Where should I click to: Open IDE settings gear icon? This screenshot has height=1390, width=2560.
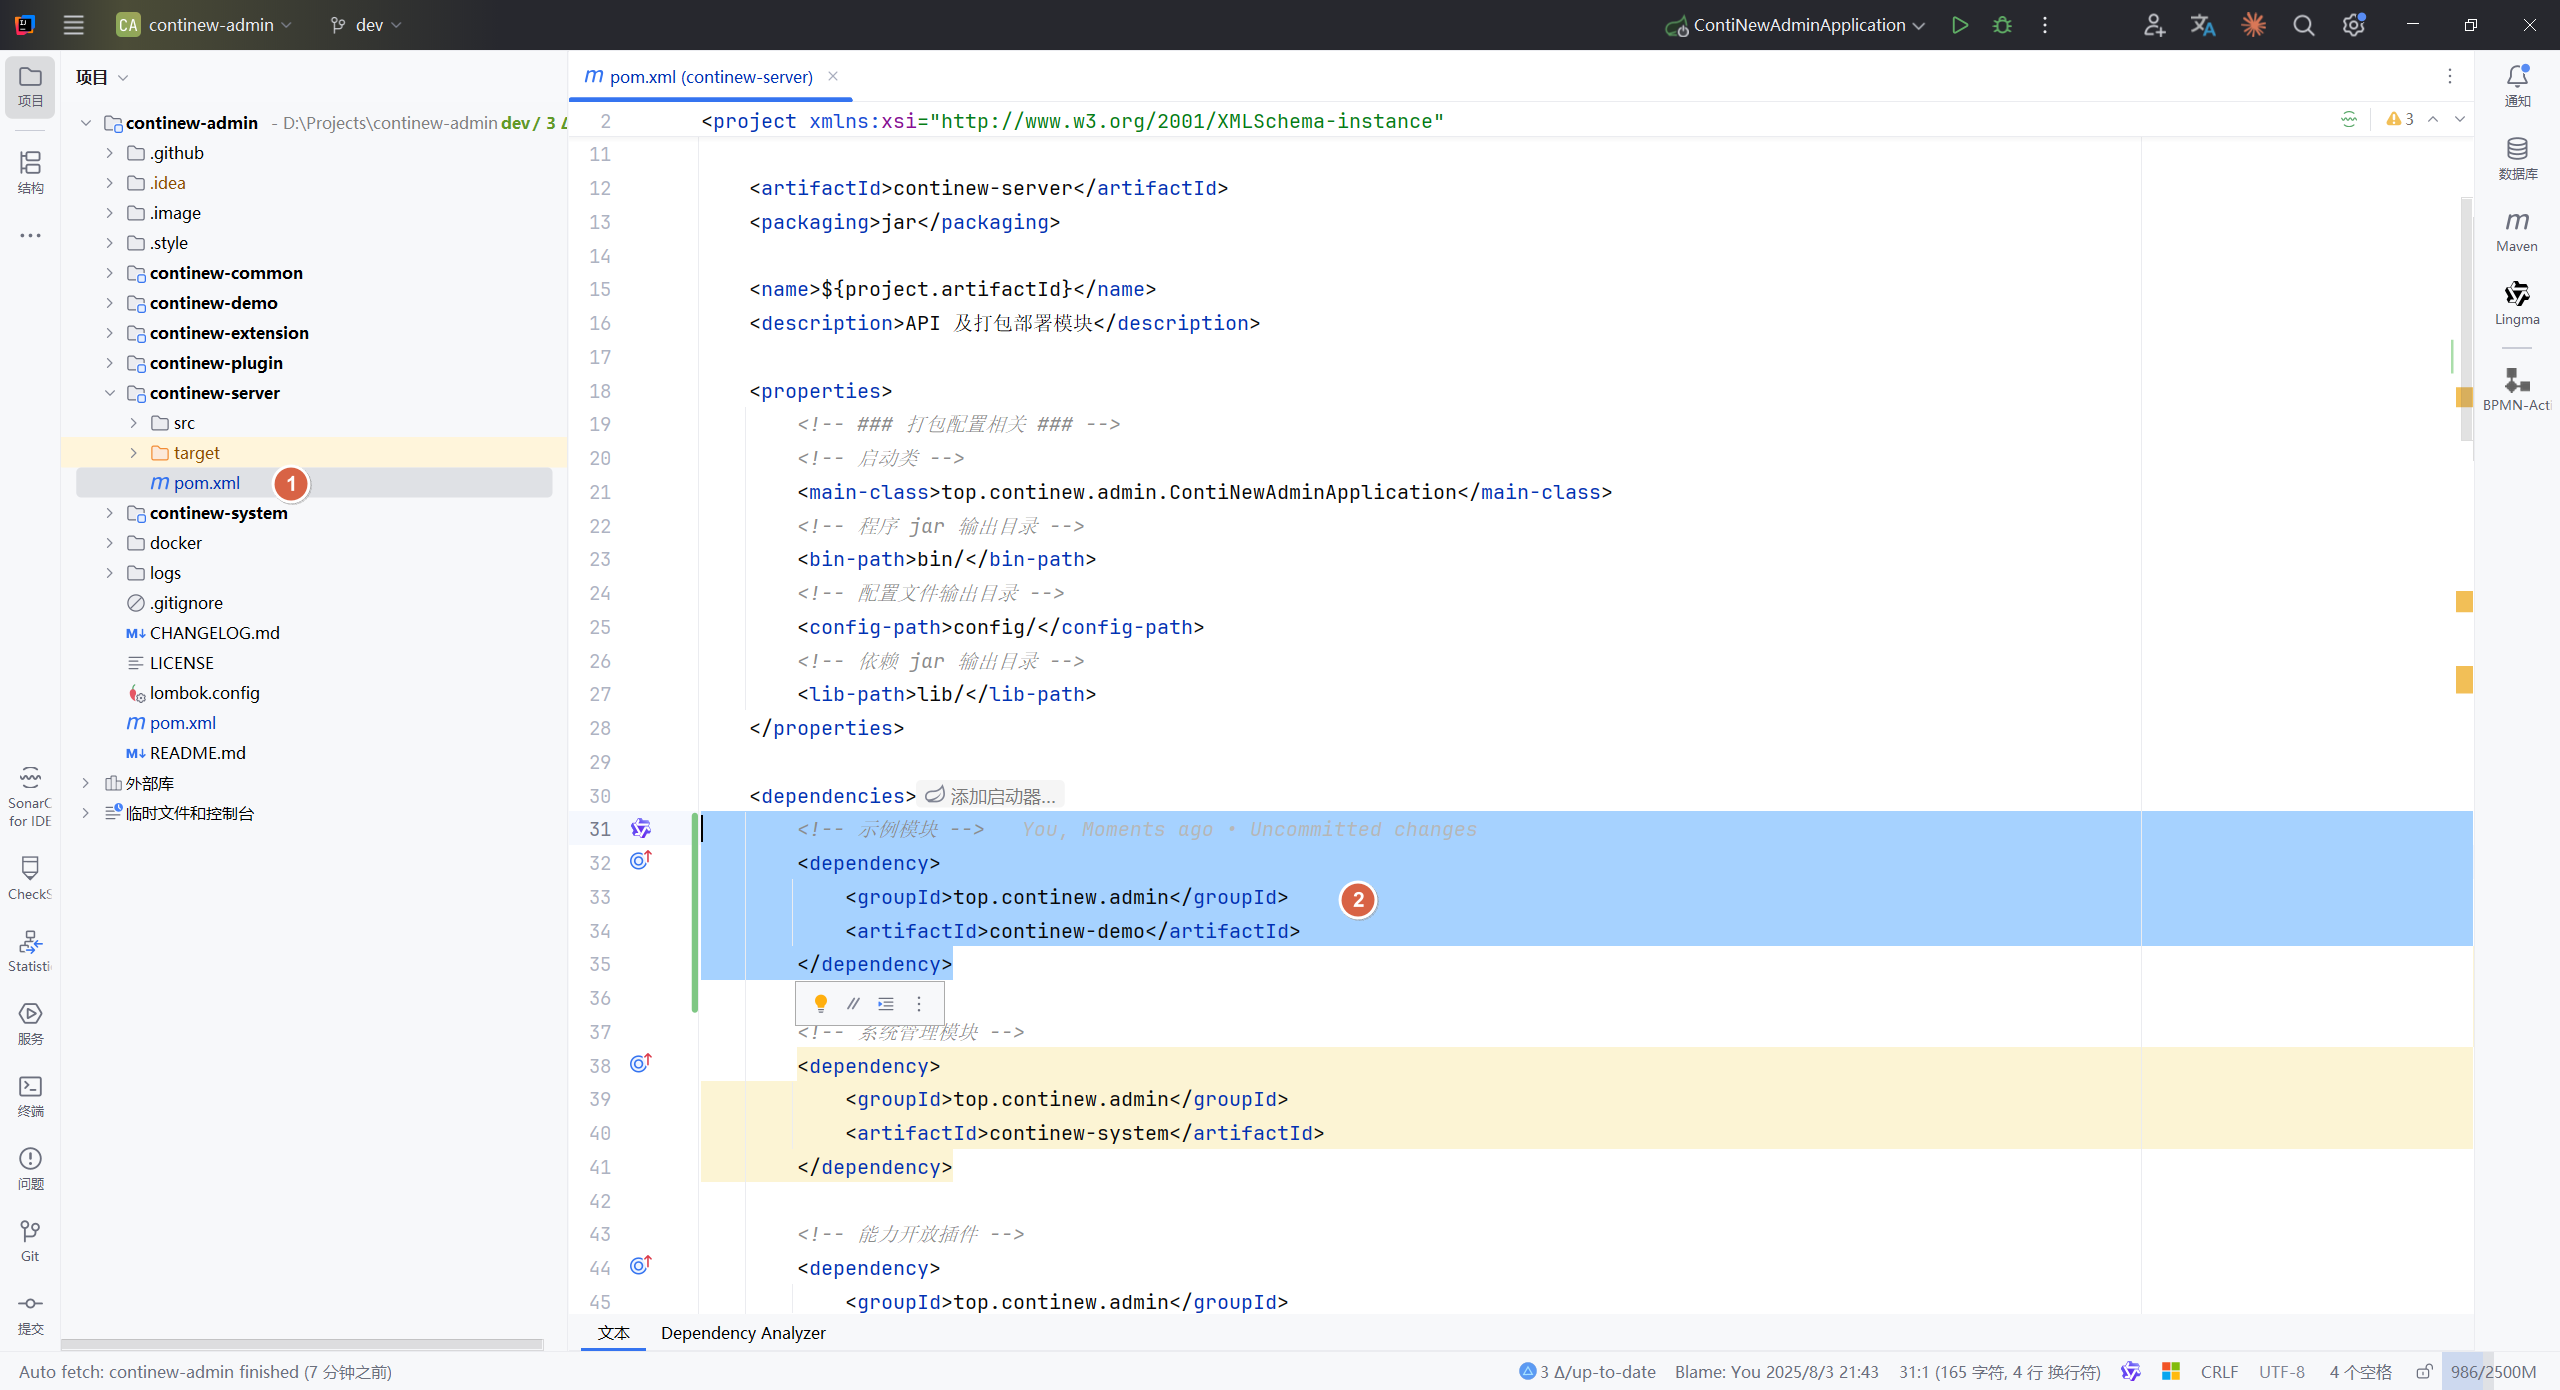tap(2354, 25)
